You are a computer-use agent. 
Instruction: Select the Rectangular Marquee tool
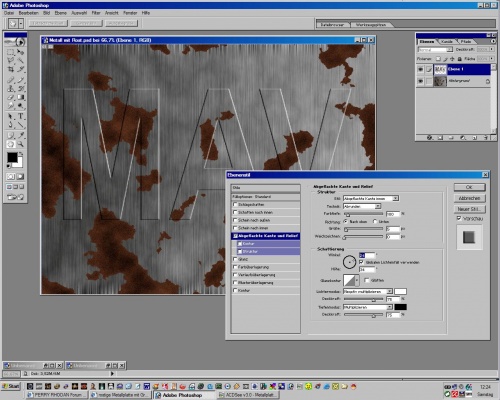[x=11, y=52]
